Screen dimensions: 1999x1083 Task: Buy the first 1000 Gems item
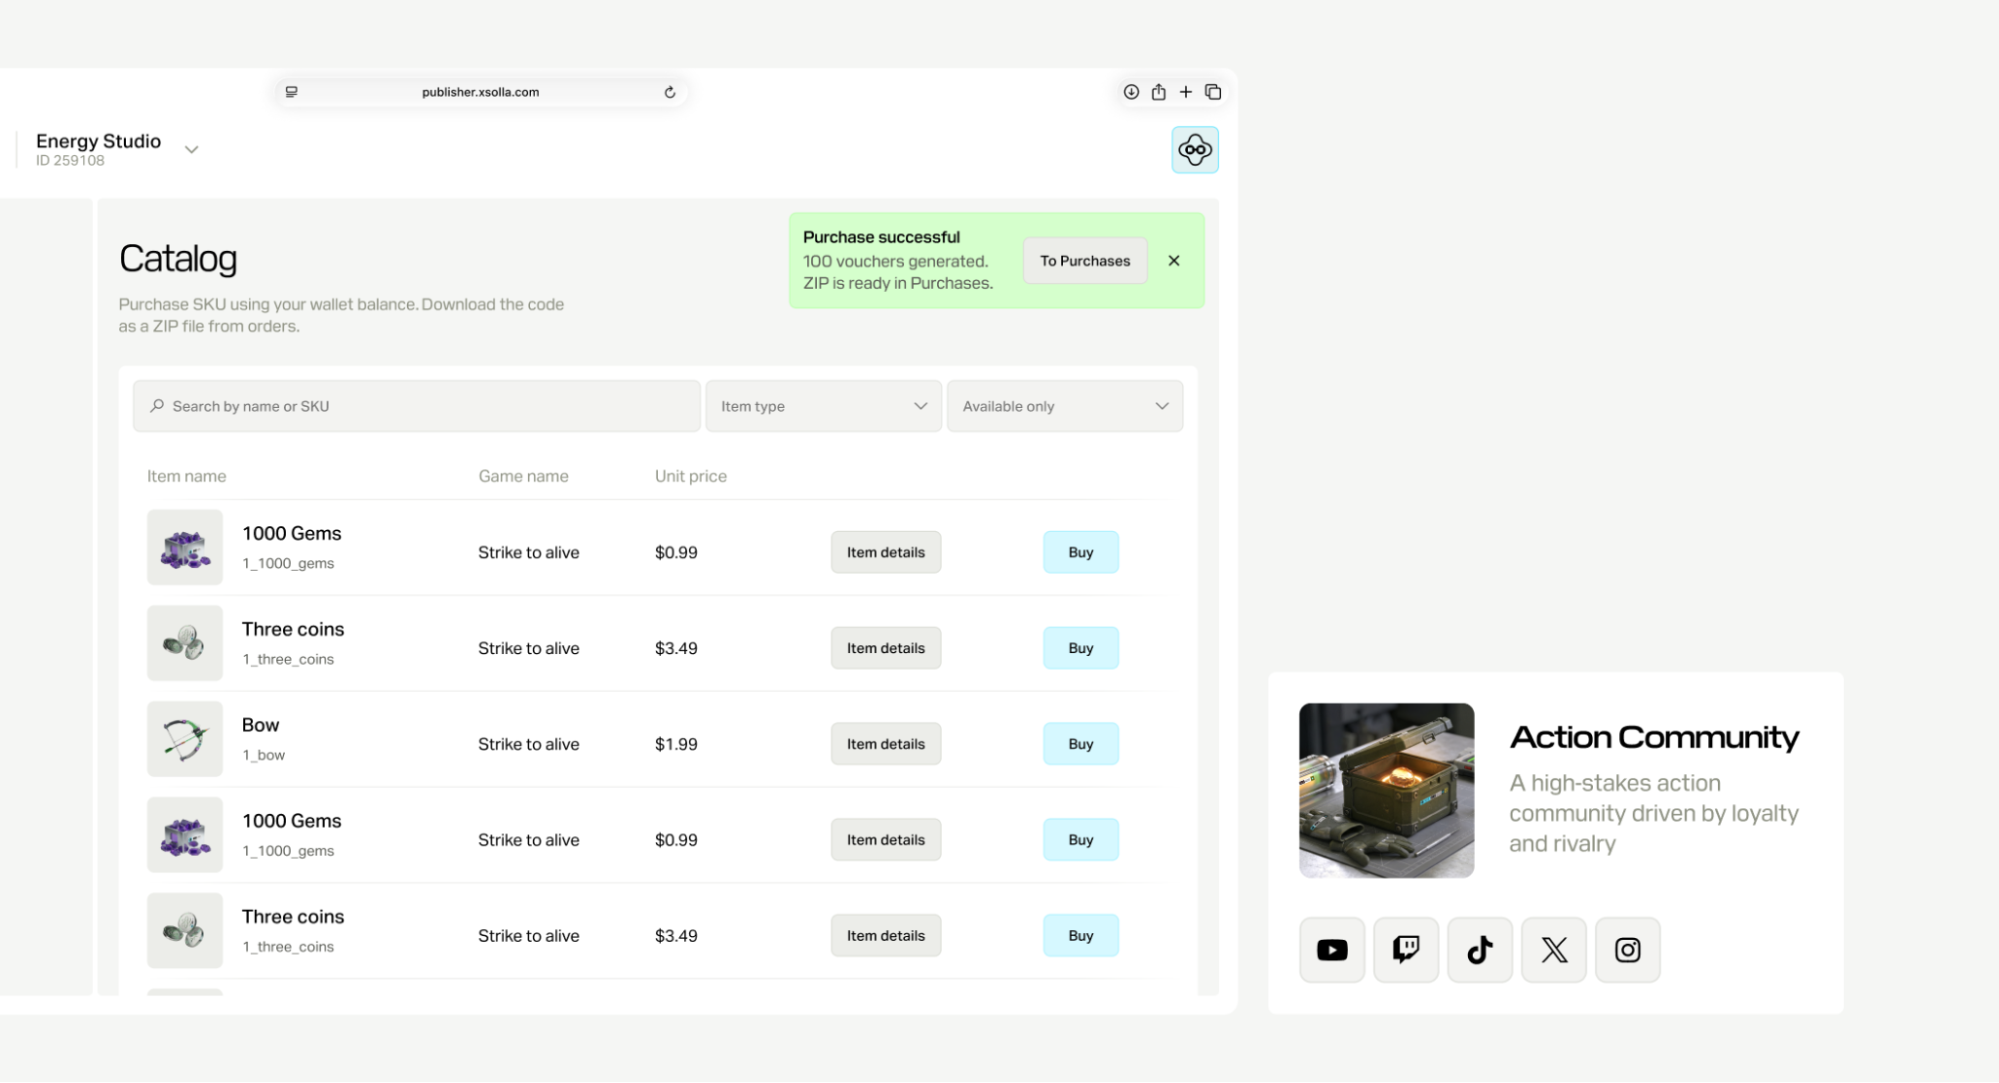1081,552
